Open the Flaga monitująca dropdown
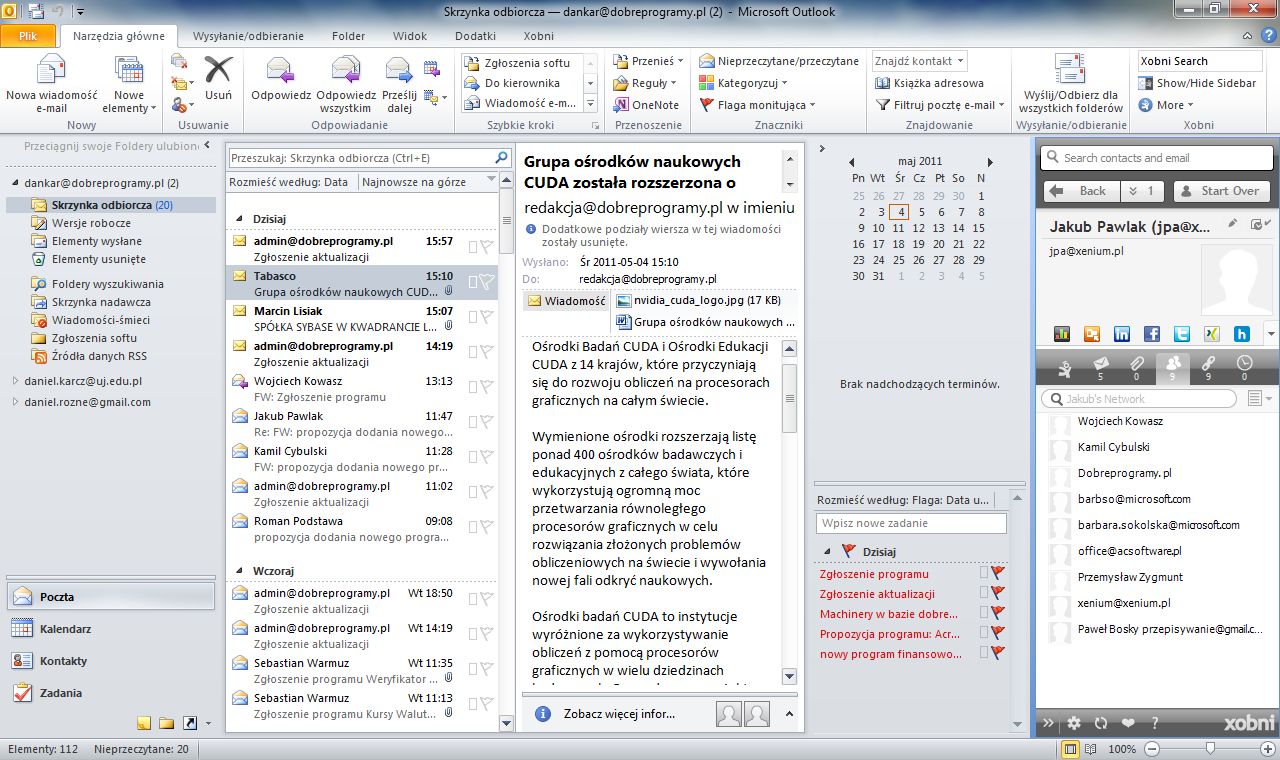Screen dimensions: 1280x760 click(x=757, y=105)
